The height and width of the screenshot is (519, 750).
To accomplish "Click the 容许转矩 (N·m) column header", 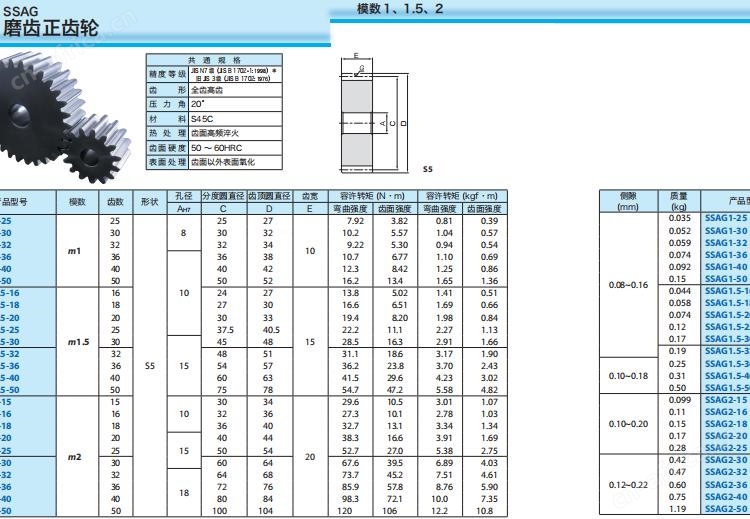I will point(372,196).
